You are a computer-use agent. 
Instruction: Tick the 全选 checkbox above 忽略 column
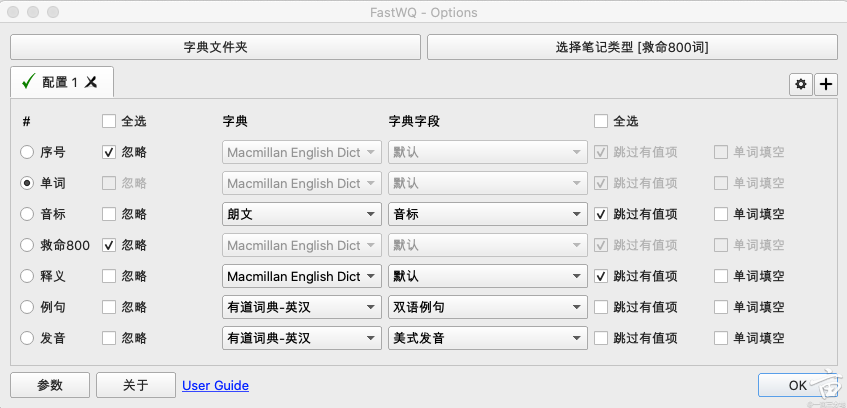point(109,121)
